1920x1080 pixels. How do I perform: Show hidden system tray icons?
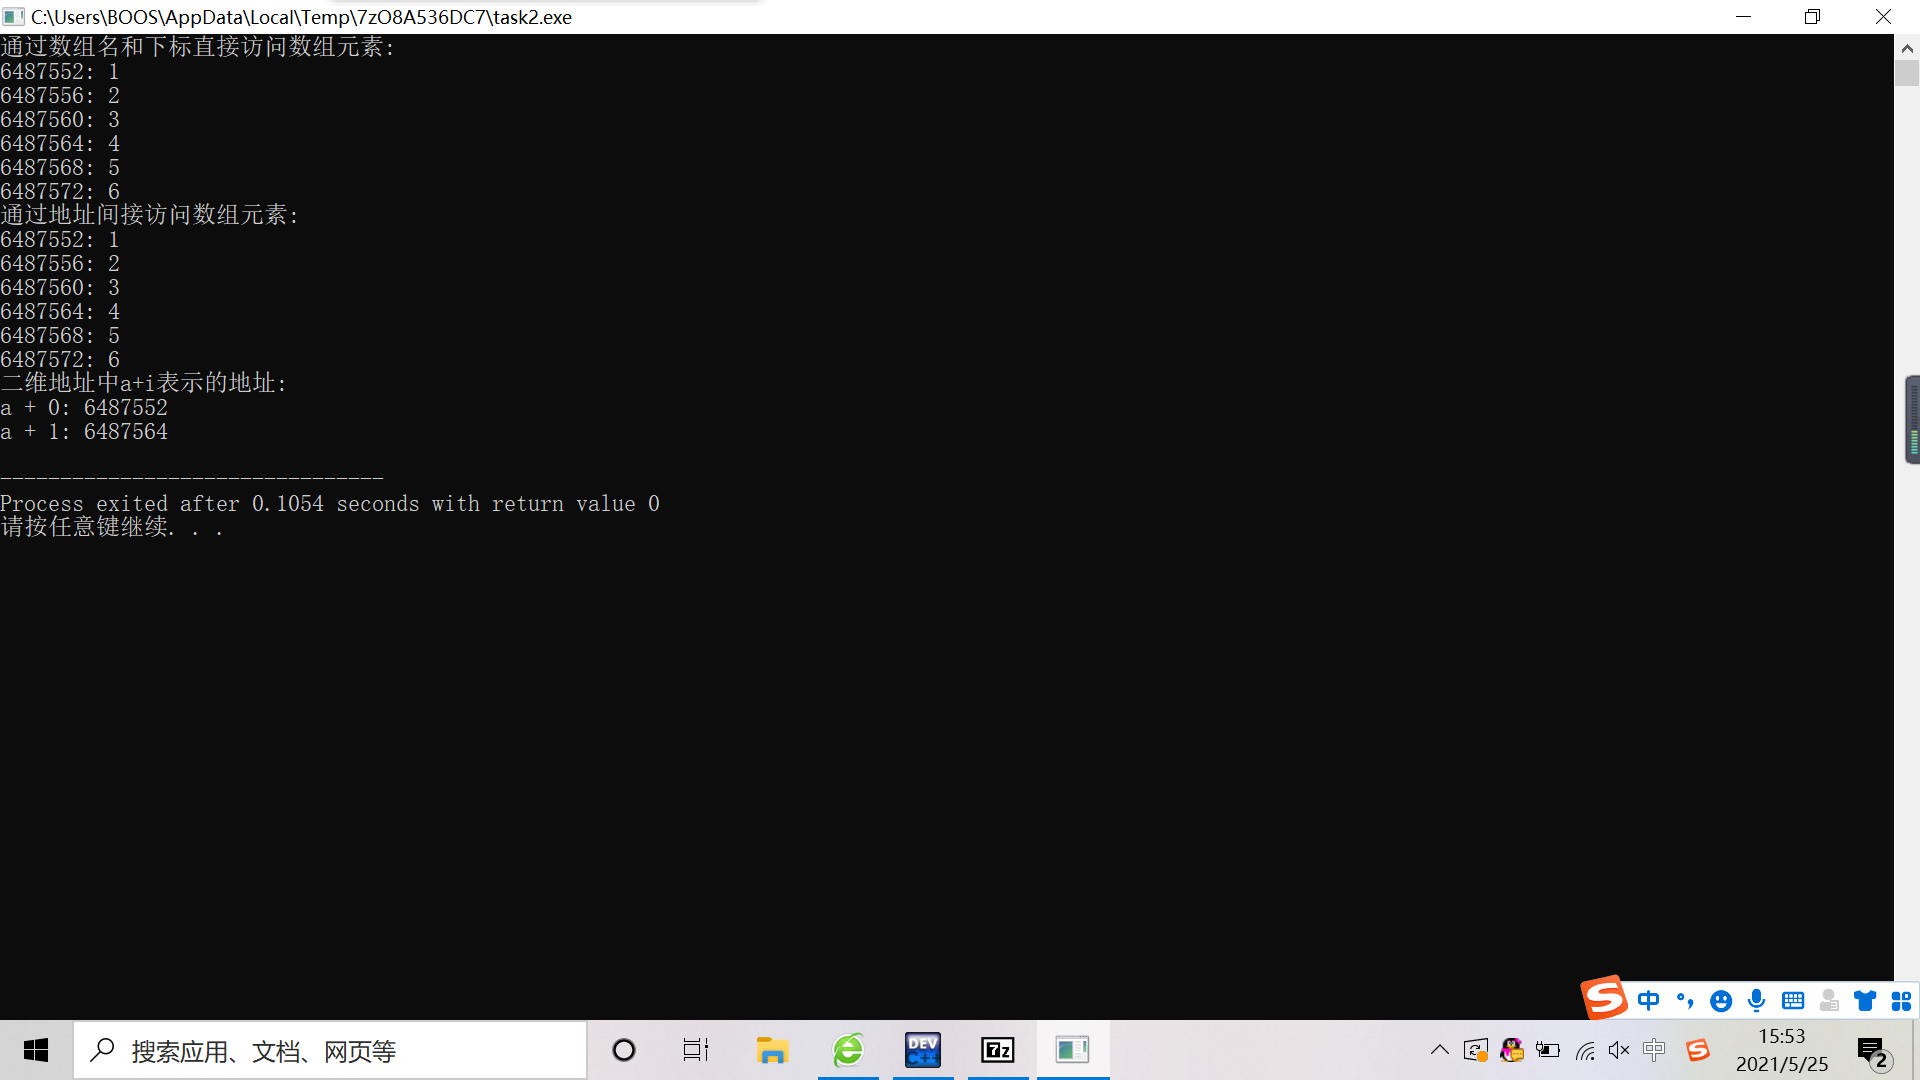click(x=1439, y=1050)
